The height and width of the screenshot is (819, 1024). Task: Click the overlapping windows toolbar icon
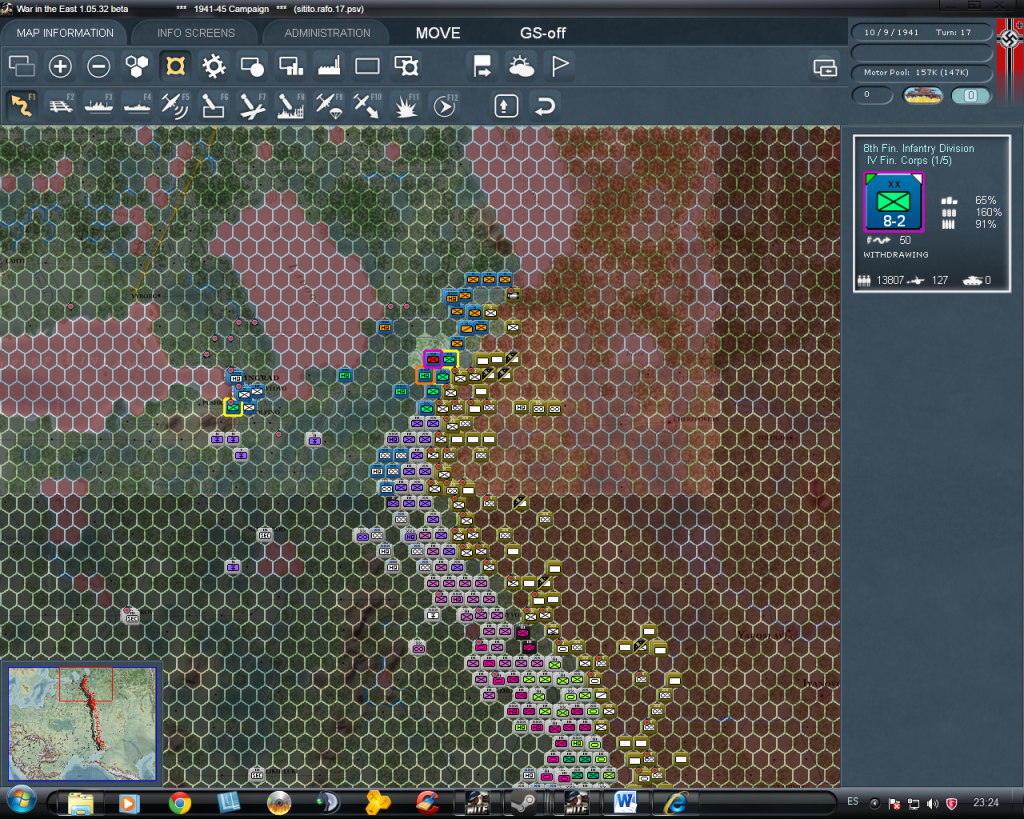22,66
